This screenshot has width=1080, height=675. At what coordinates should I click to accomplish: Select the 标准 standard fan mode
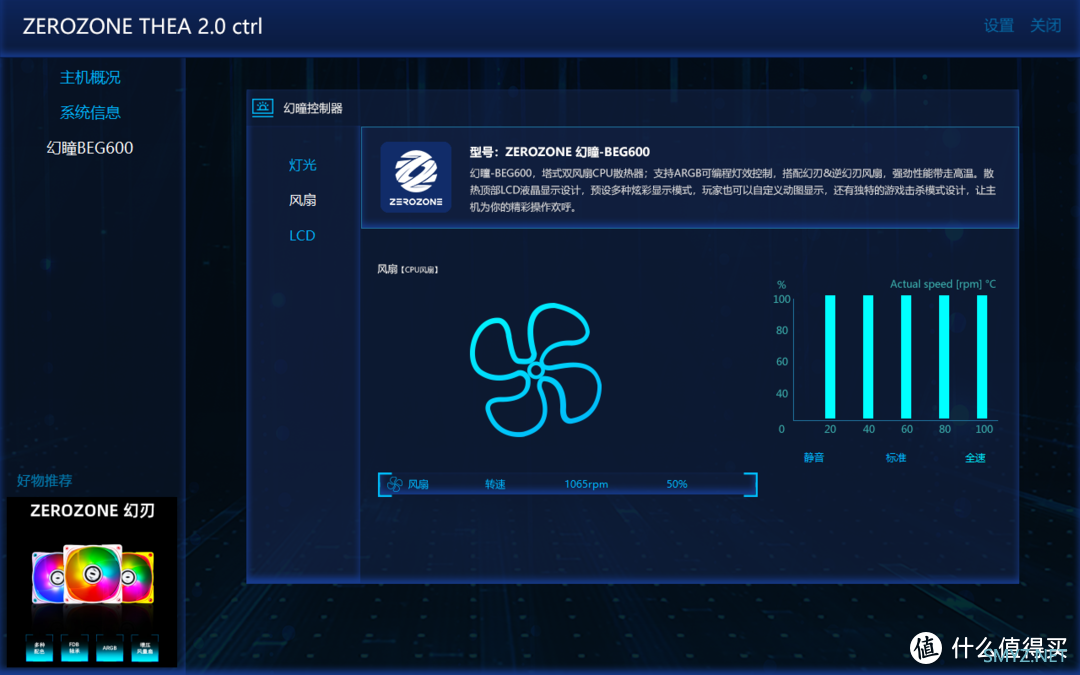coord(895,457)
